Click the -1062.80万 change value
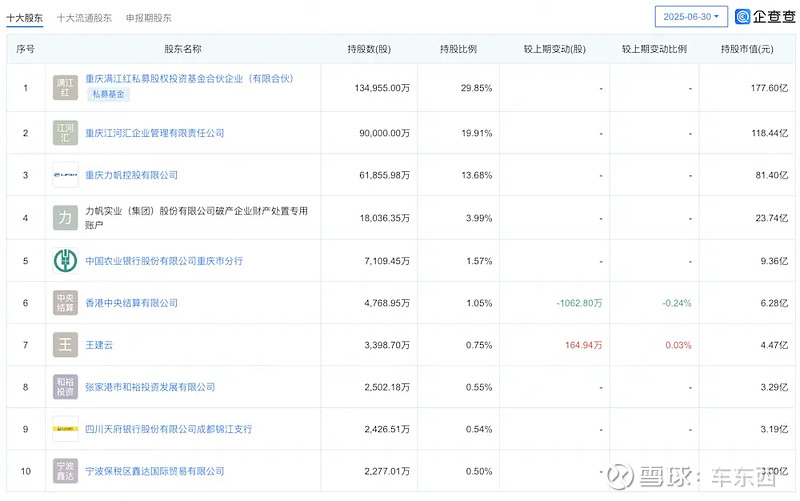Screen dimensions: 800x501 pos(579,303)
